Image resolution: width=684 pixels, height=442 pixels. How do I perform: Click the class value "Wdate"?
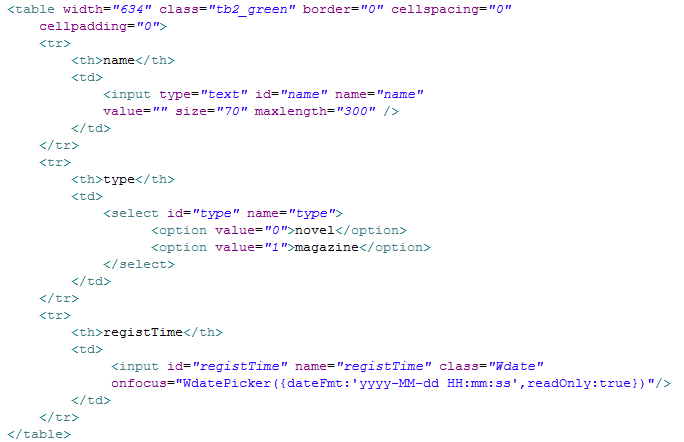[516, 367]
